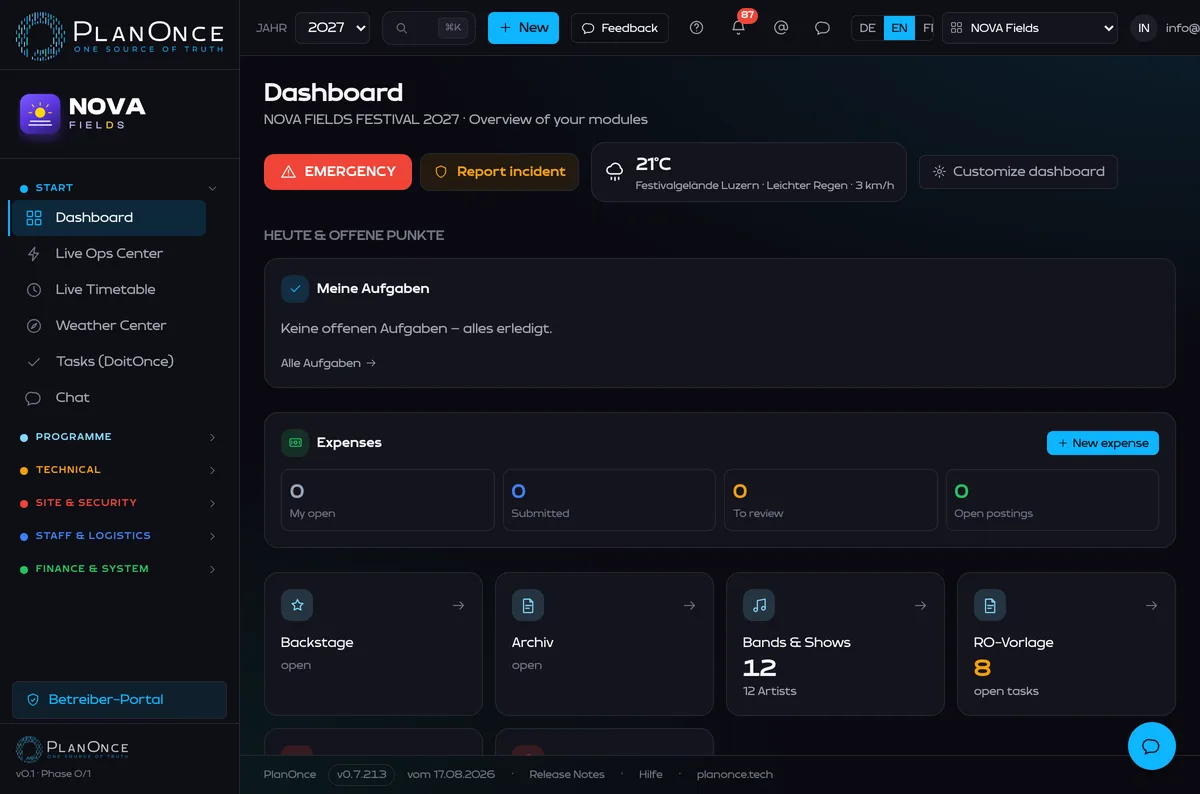The image size is (1200, 794).
Task: Click the IN user avatar
Action: point(1144,28)
